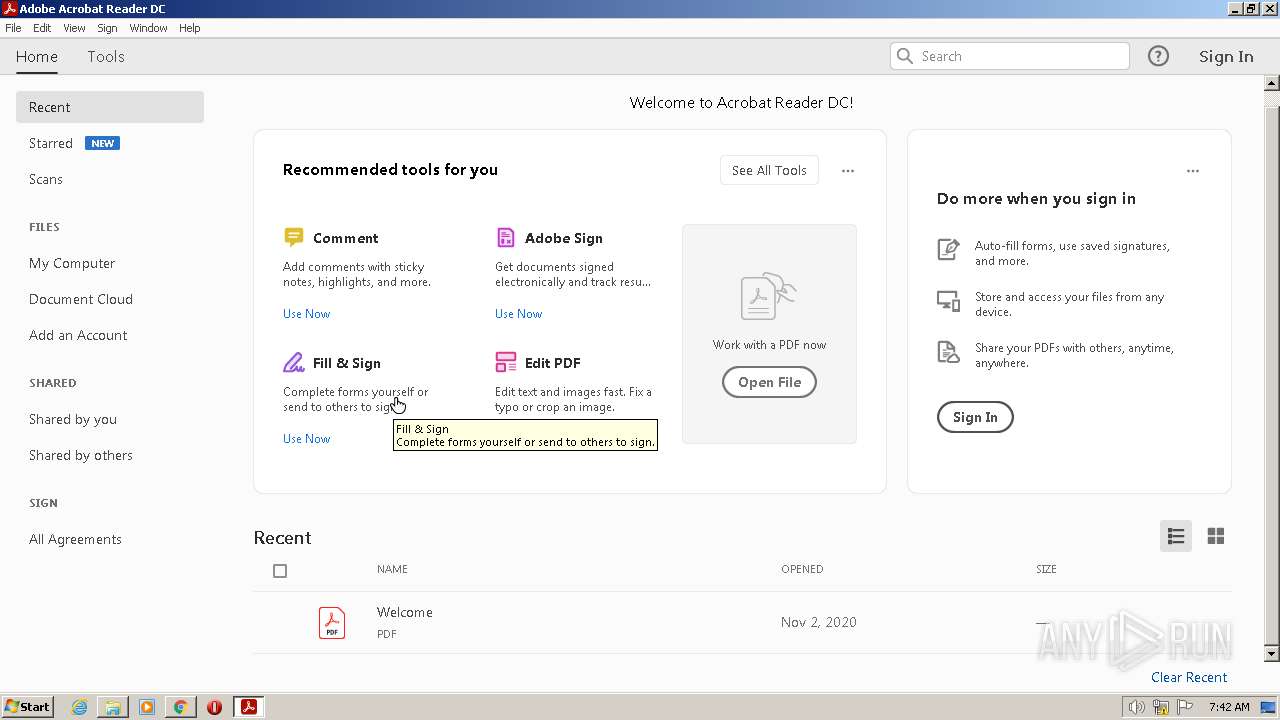Click the Comment tool speech-bubble icon
Screen dimensions: 1280x720
(293, 237)
